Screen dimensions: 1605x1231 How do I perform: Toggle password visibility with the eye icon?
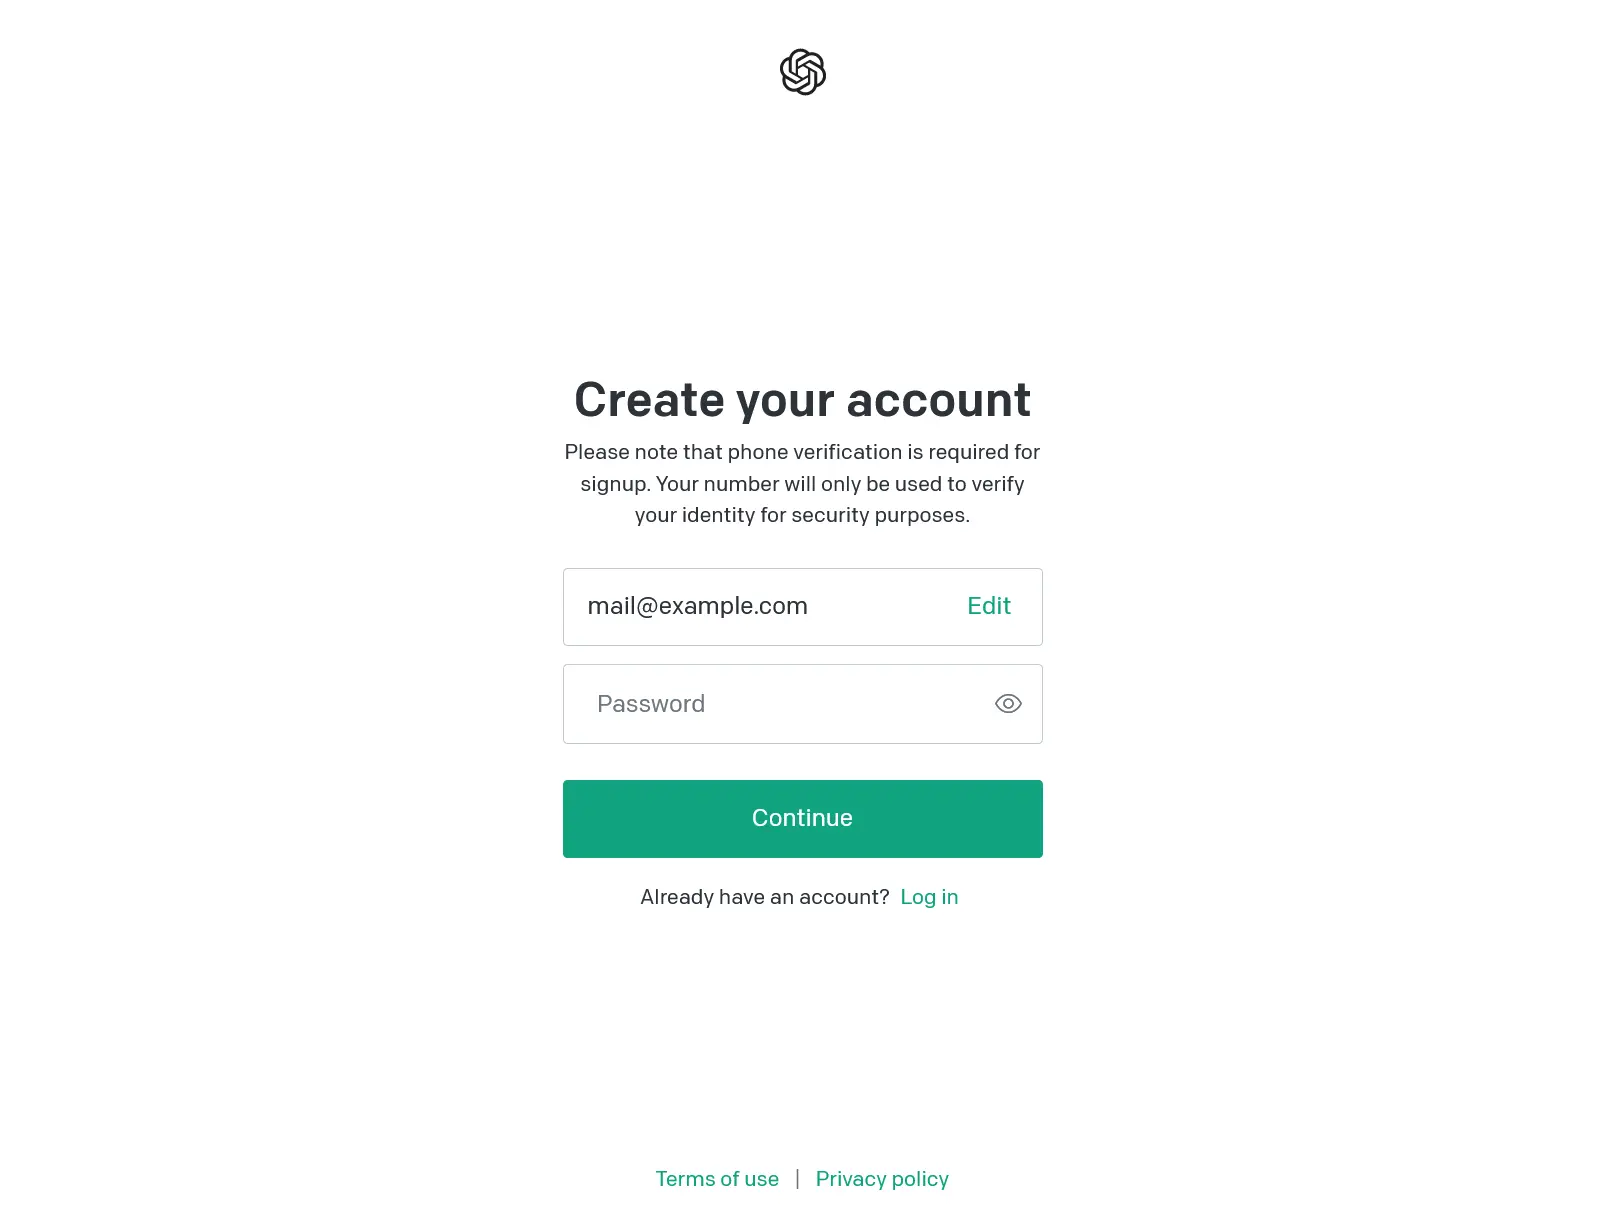[1008, 704]
